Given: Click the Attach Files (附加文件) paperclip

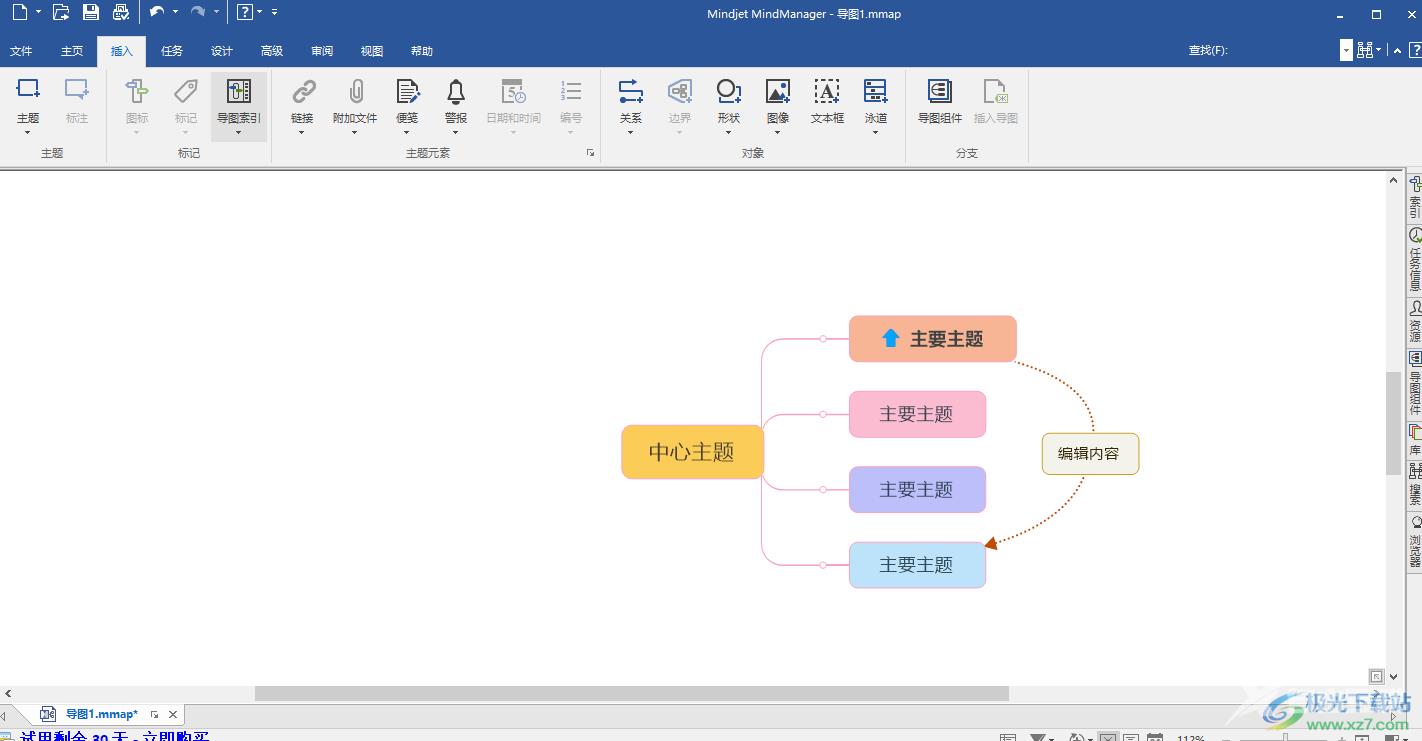Looking at the screenshot, I should coord(355,91).
